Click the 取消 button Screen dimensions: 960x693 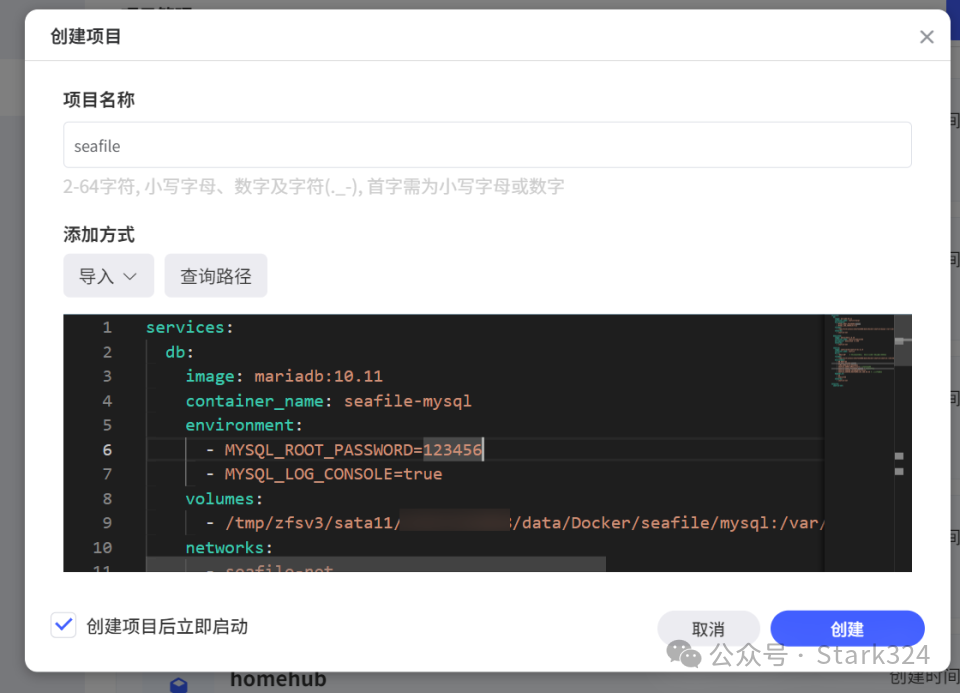click(708, 629)
